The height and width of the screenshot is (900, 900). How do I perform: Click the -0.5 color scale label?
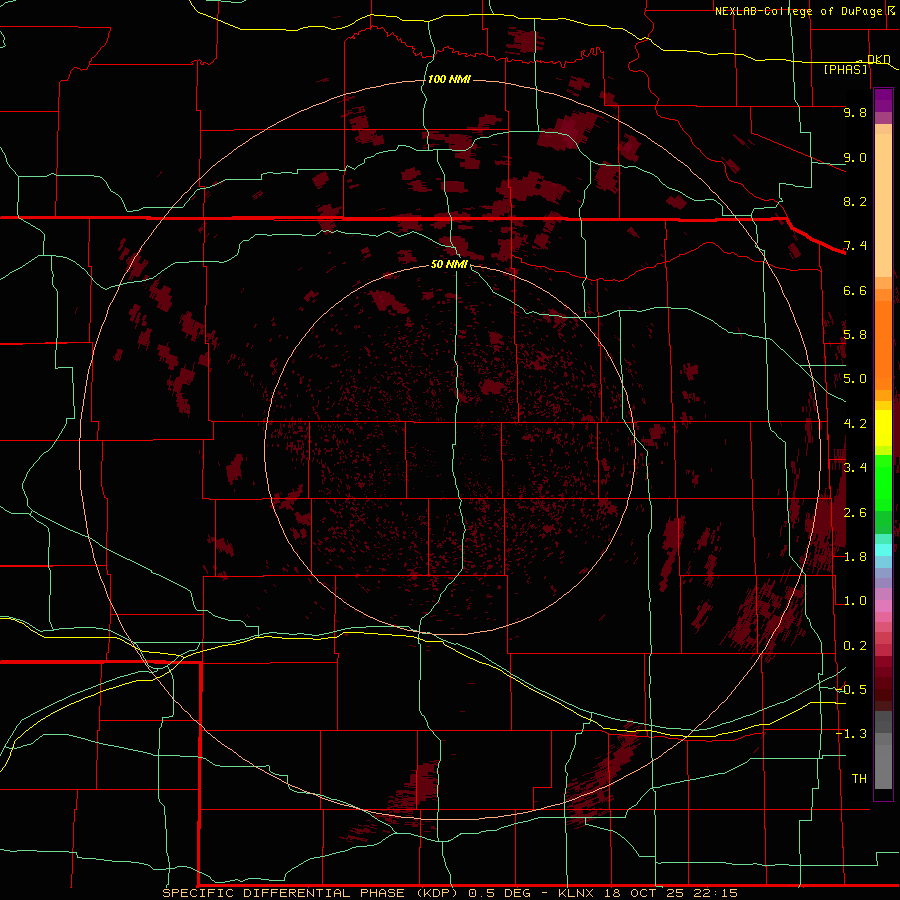pyautogui.click(x=852, y=690)
